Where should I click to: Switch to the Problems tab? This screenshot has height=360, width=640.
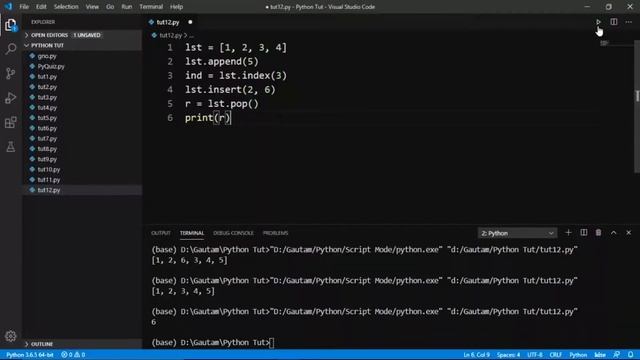point(276,233)
